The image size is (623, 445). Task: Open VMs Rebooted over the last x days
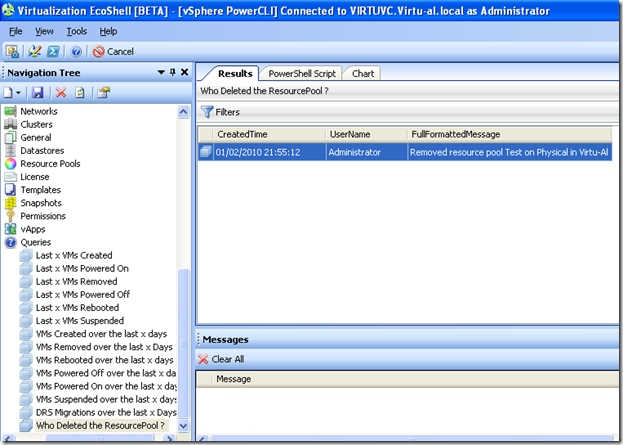pos(105,360)
